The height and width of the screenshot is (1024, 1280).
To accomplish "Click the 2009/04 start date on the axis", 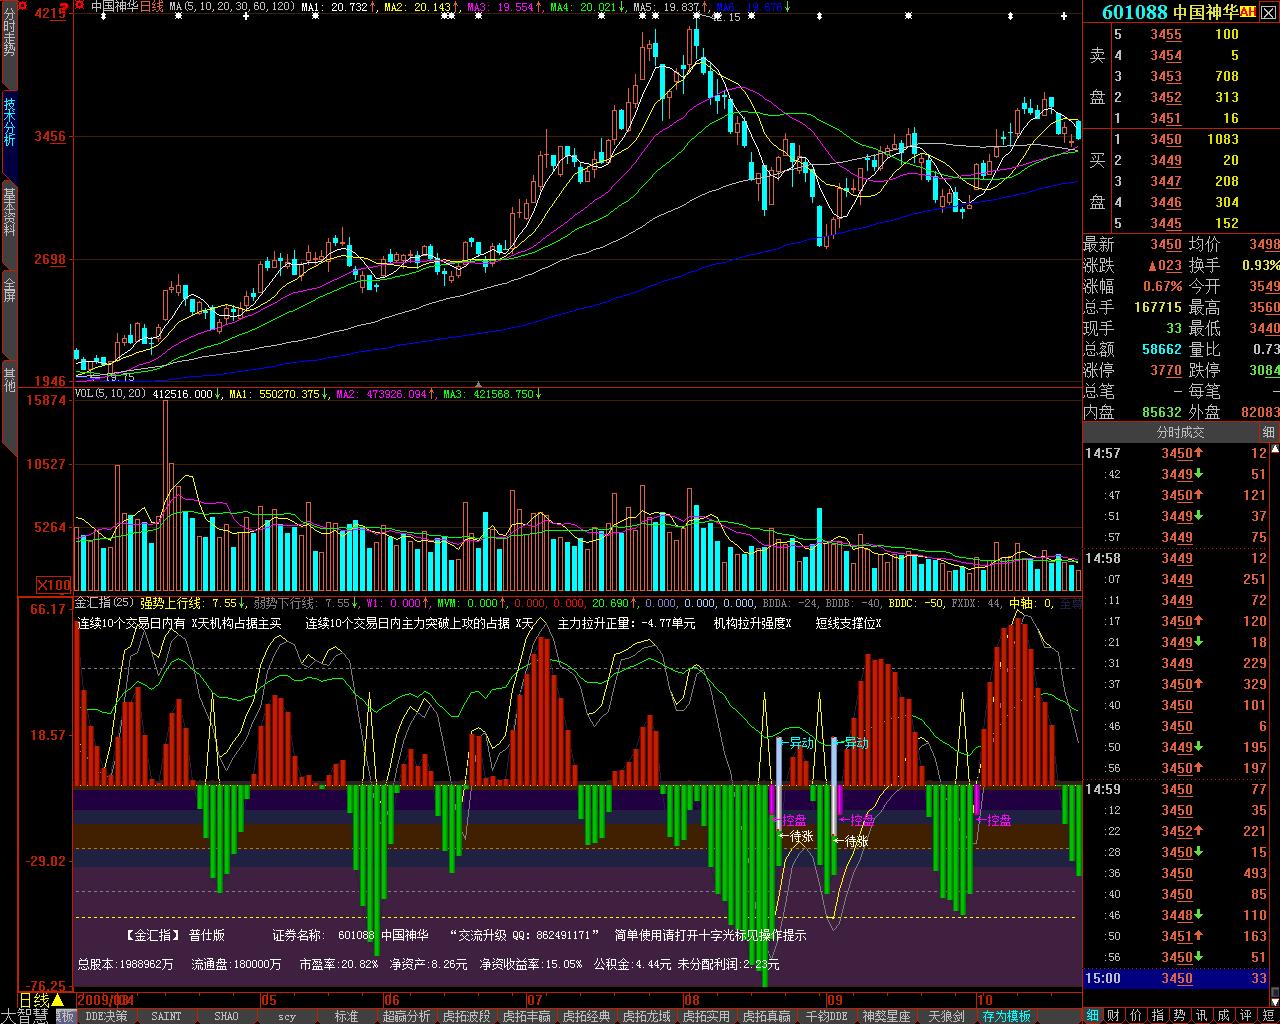I will [x=105, y=1000].
